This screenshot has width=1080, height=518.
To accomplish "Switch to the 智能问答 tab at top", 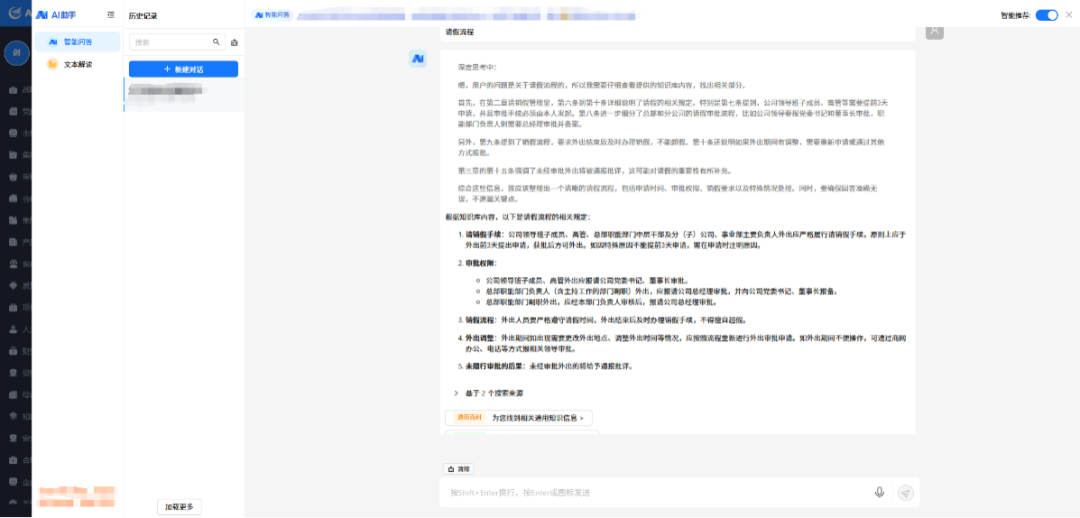I will (x=272, y=14).
